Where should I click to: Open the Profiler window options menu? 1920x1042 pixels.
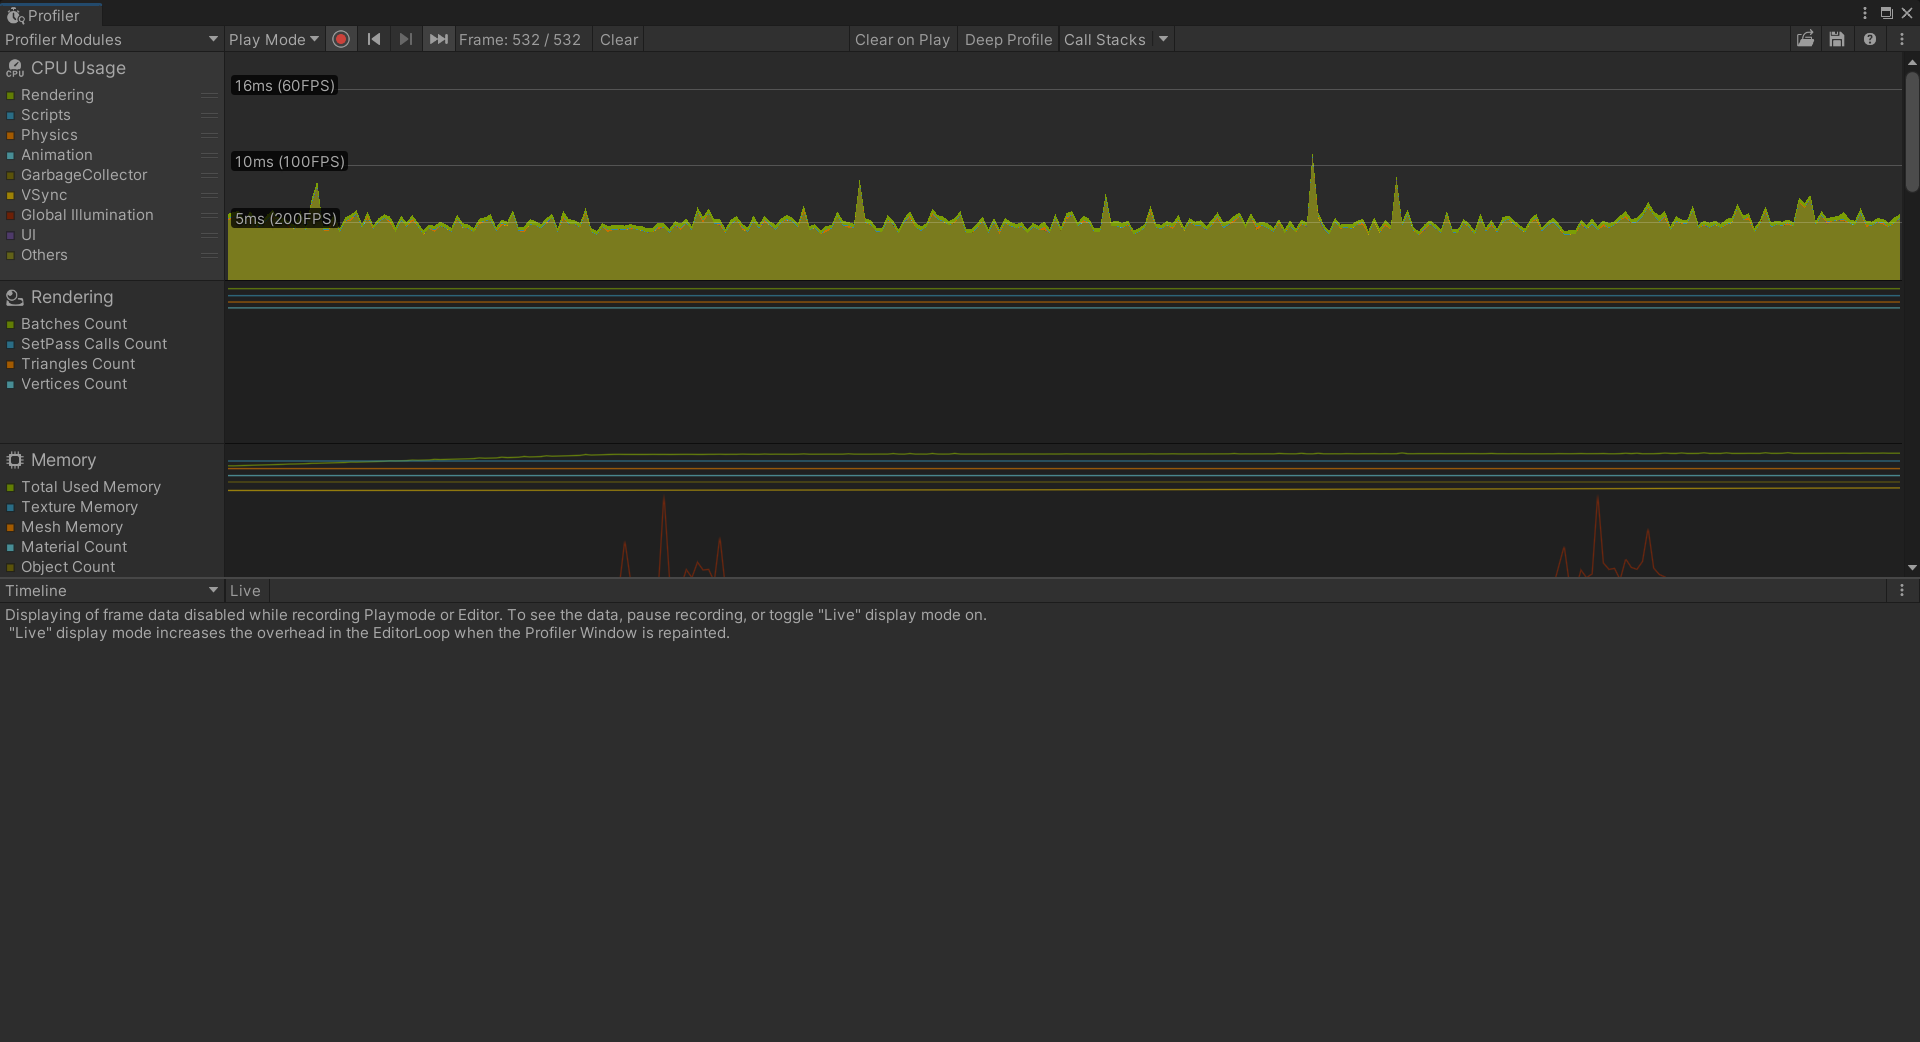1903,39
